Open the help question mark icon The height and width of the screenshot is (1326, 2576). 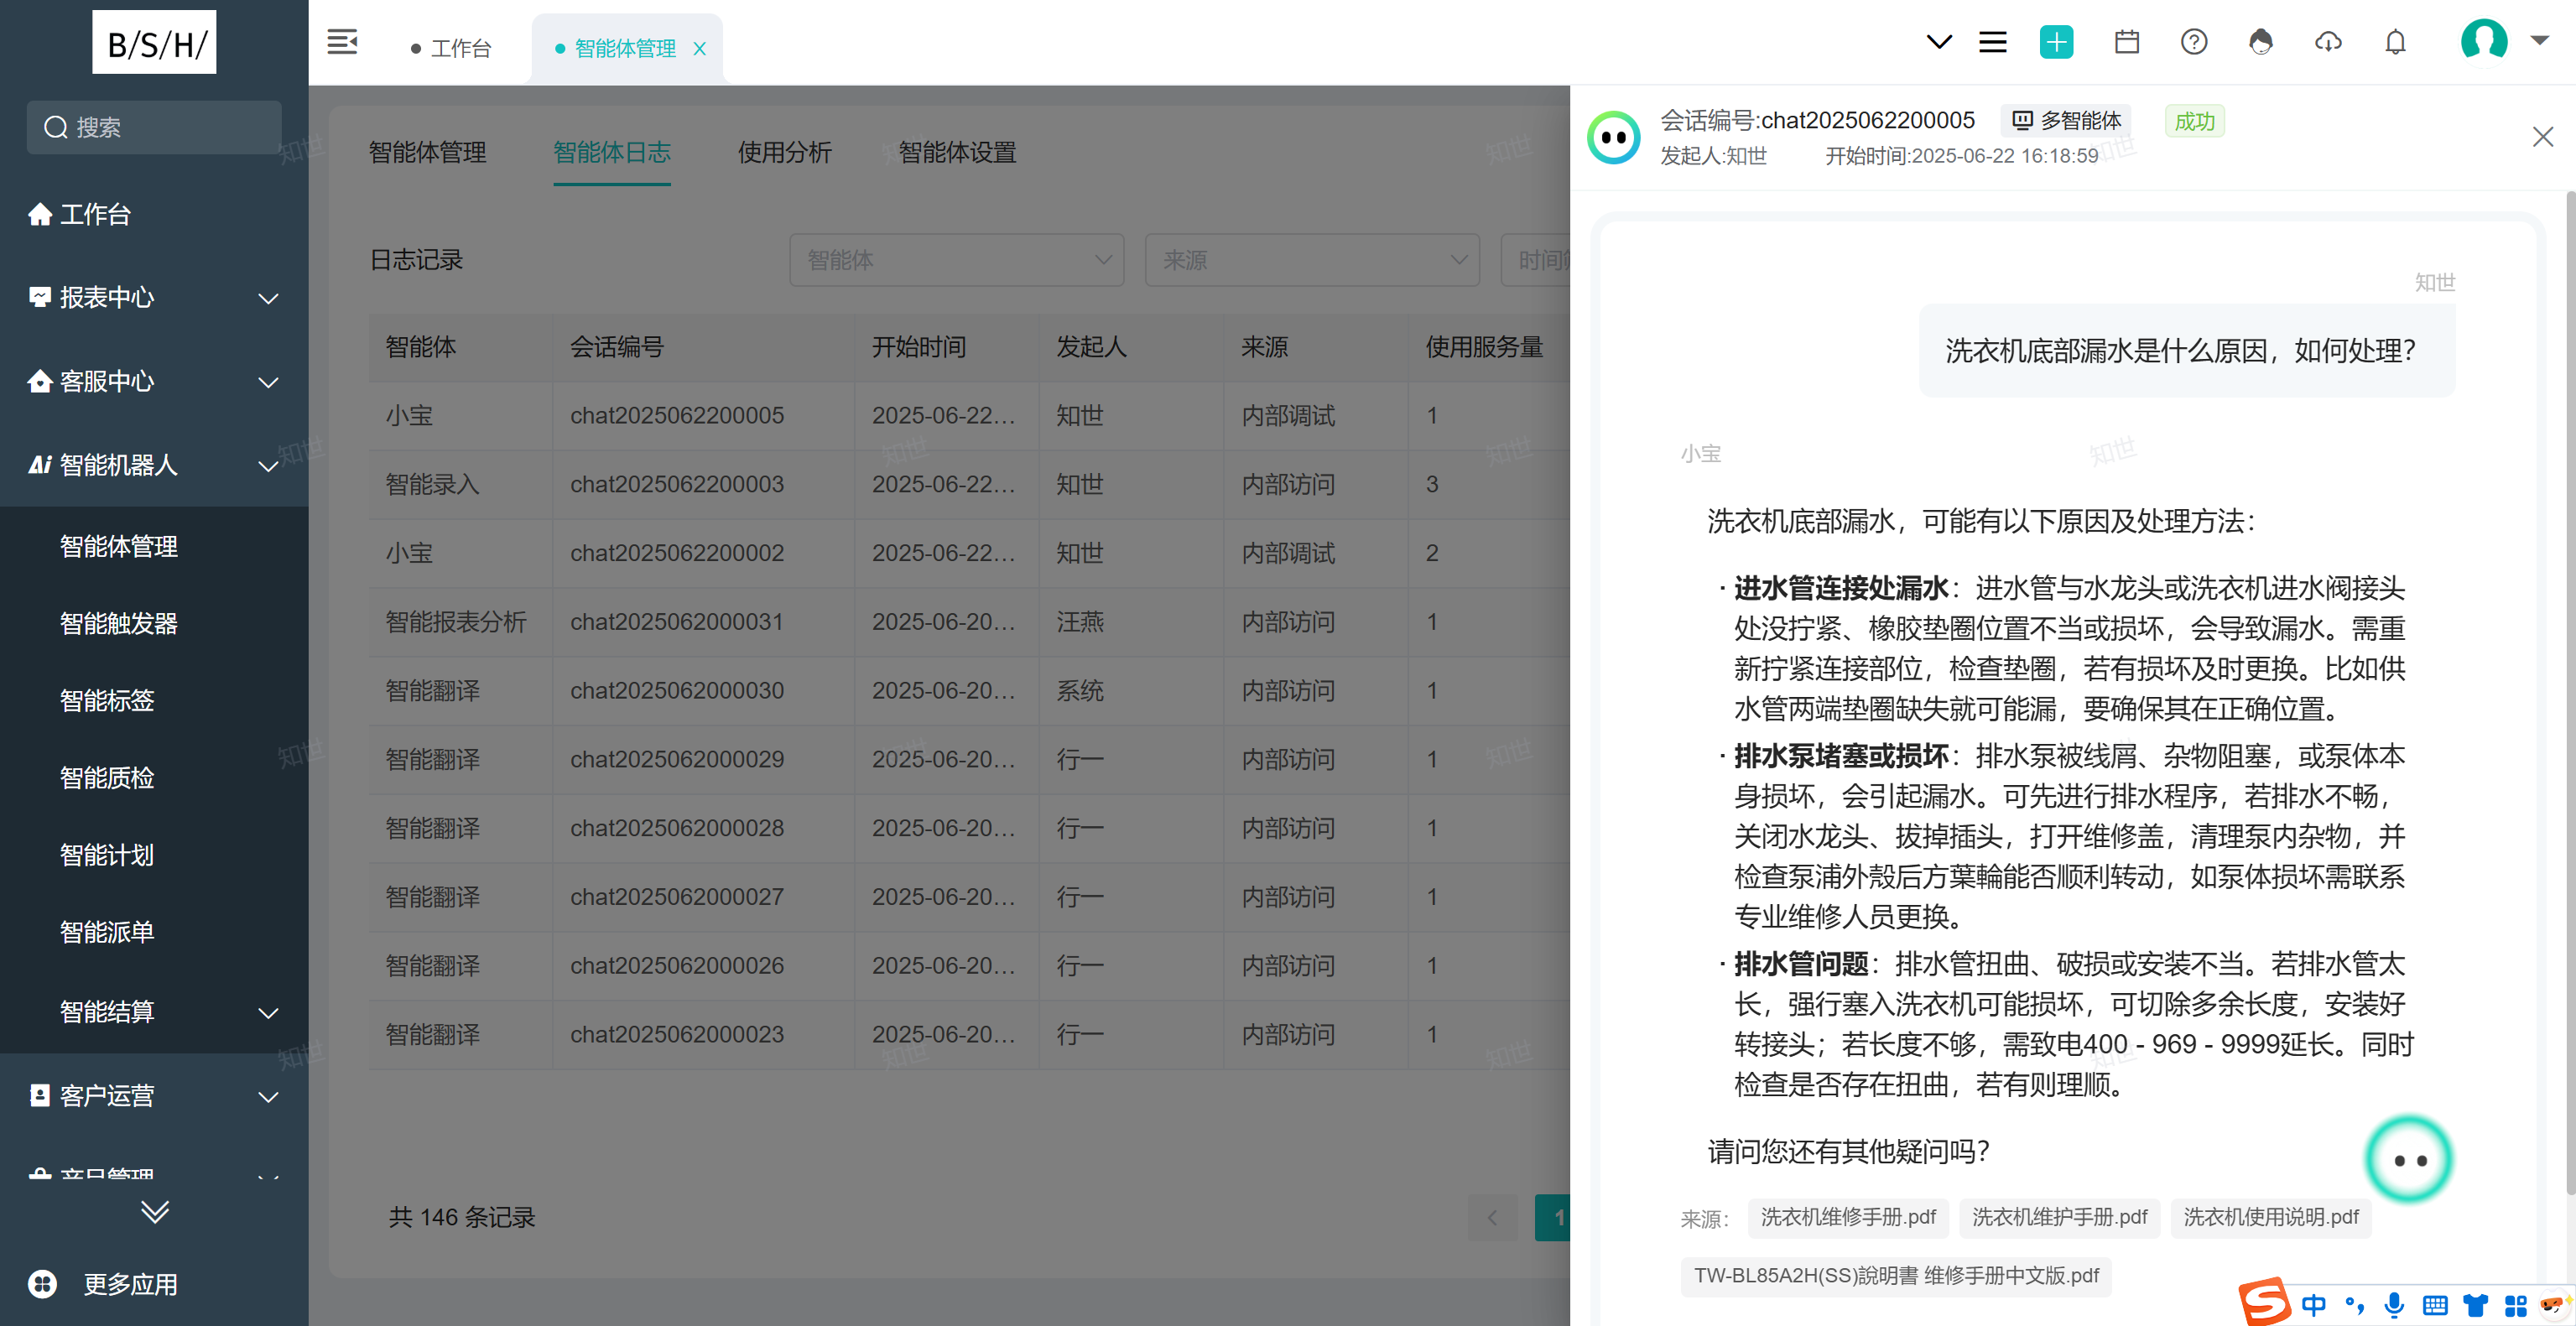click(x=2194, y=42)
